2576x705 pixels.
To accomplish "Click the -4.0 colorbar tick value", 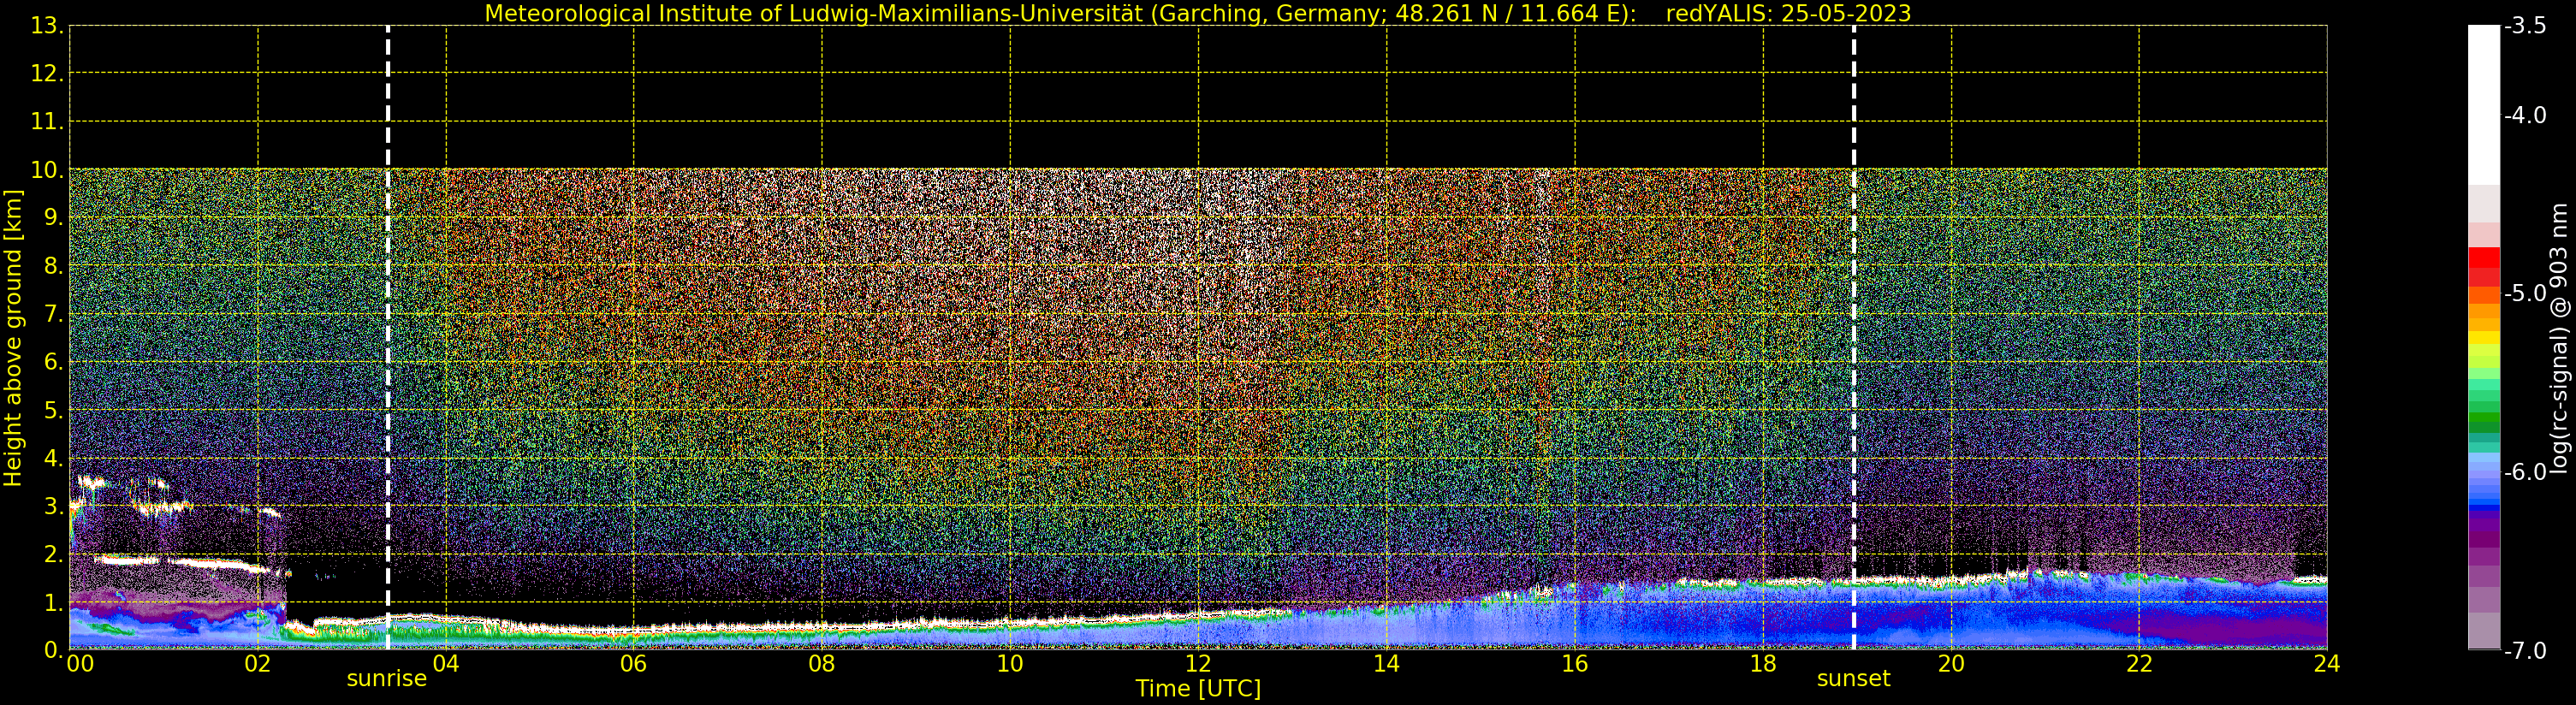I will click(2525, 116).
